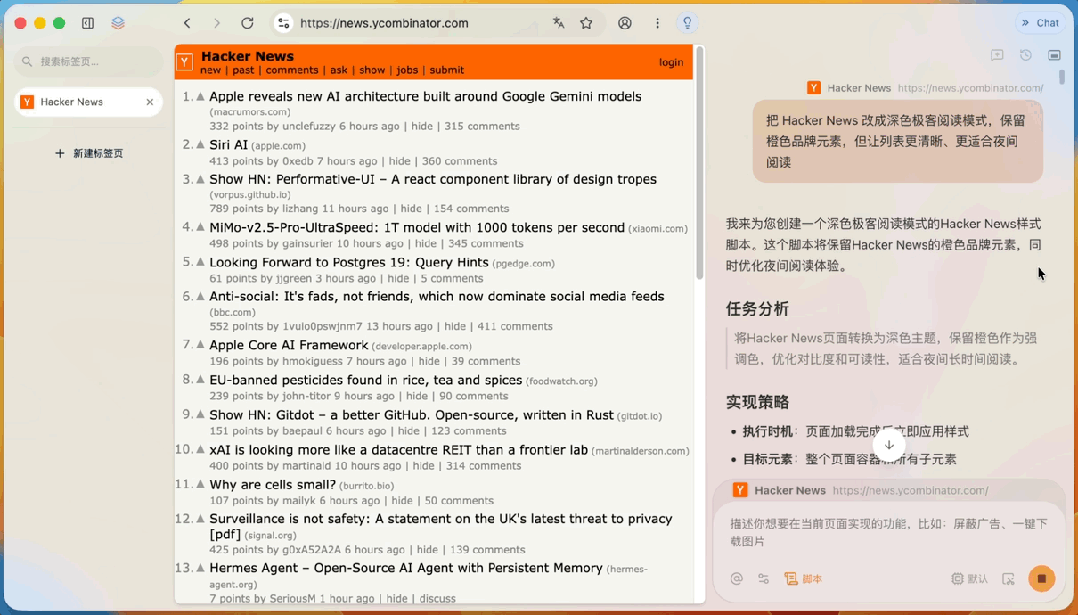Open the "ask" nav link
The height and width of the screenshot is (615, 1078).
(339, 70)
